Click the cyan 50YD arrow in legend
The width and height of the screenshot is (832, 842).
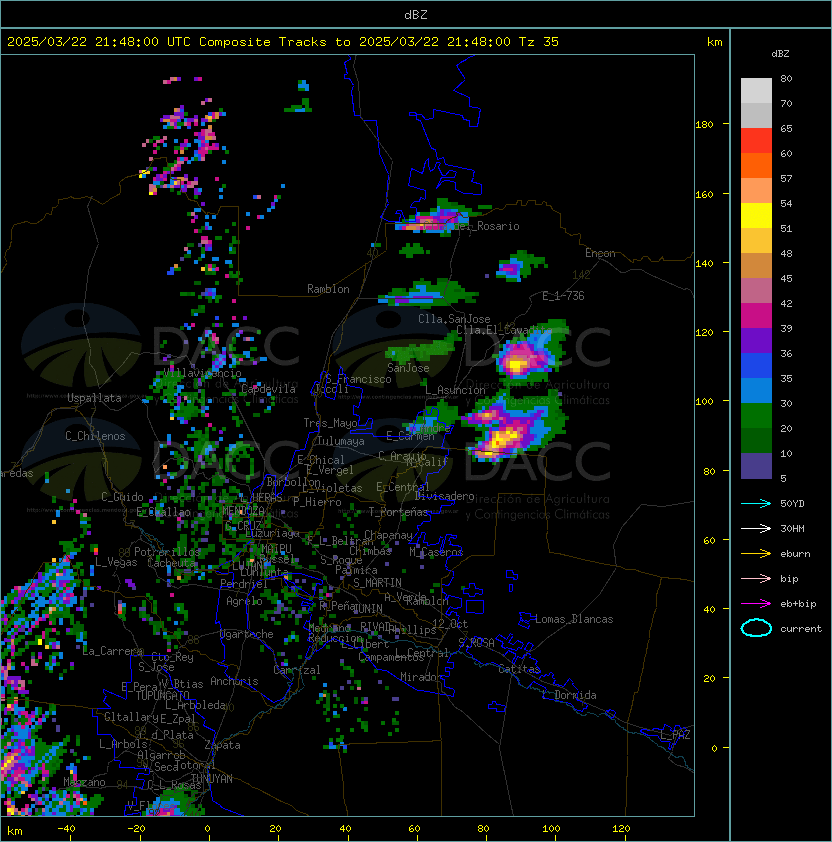click(756, 504)
